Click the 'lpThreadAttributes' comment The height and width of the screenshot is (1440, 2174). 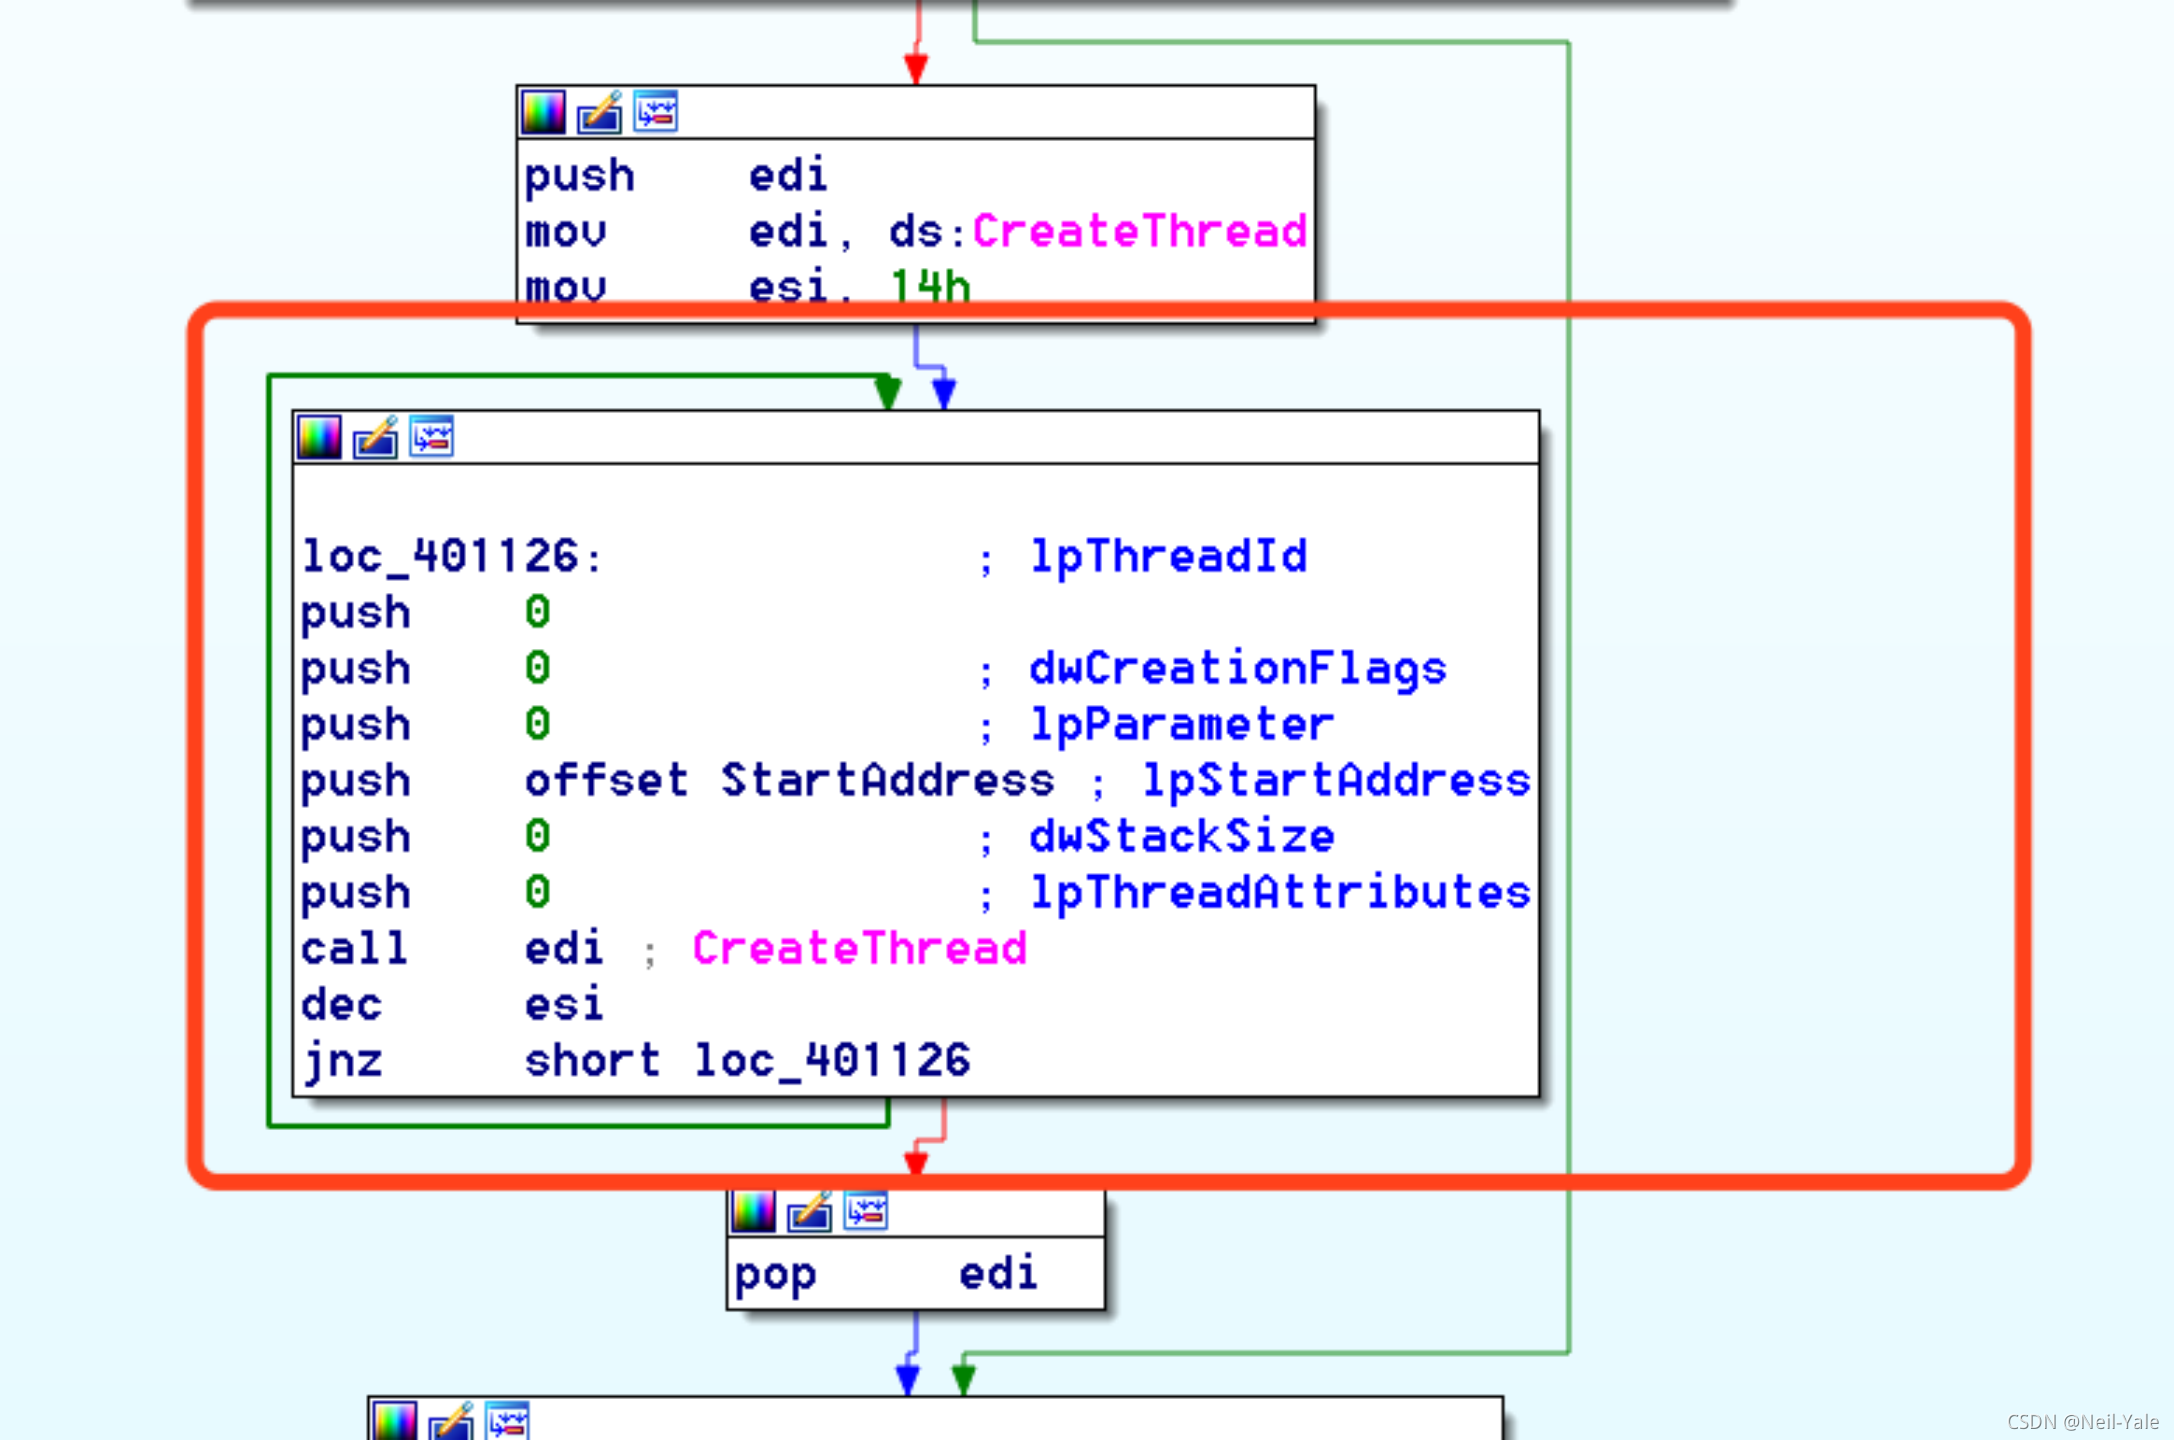[x=1280, y=892]
